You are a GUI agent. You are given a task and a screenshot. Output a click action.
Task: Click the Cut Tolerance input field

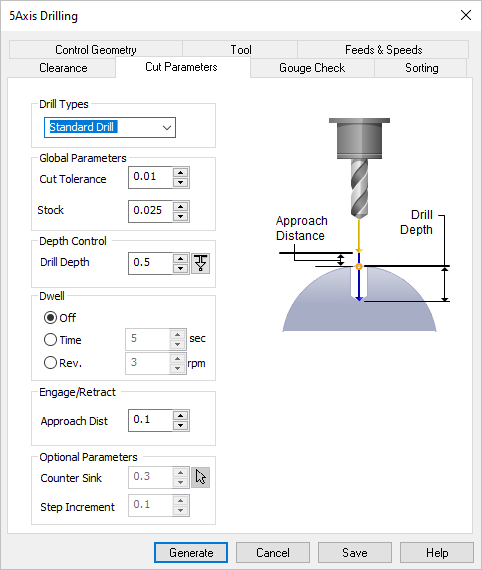[x=150, y=177]
